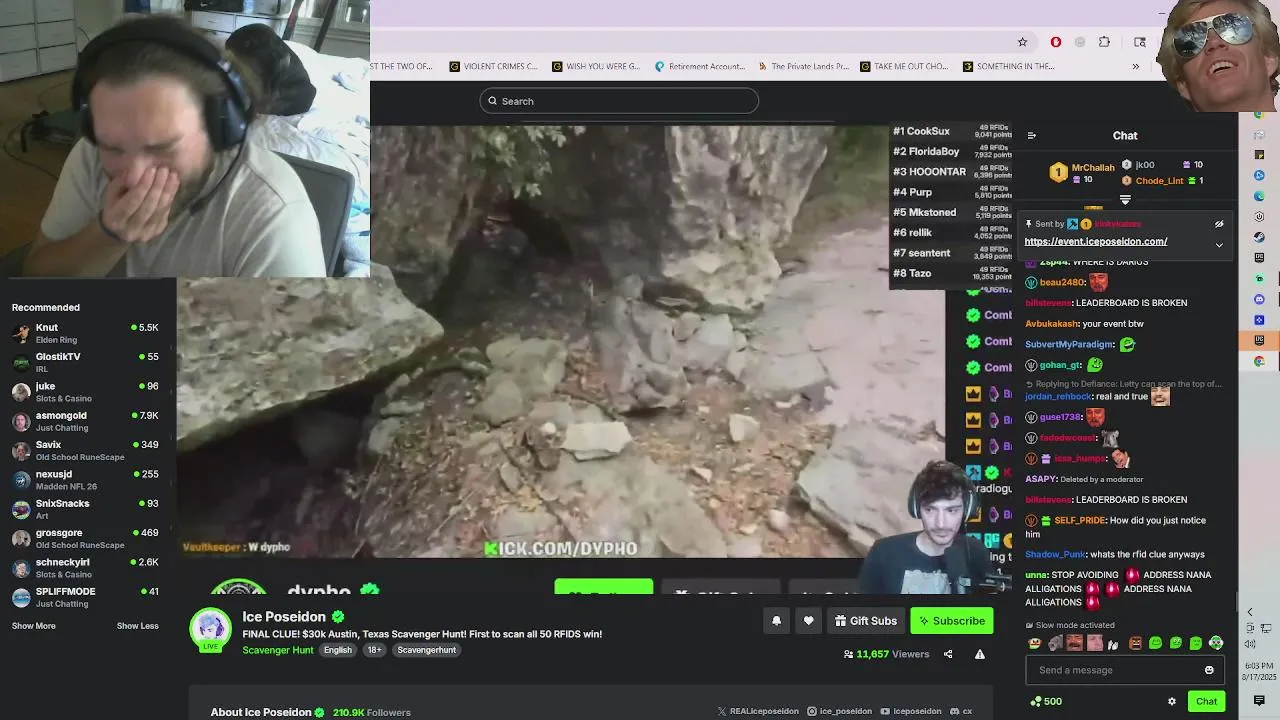
Task: Open The Private Lands bookmark
Action: [x=803, y=67]
